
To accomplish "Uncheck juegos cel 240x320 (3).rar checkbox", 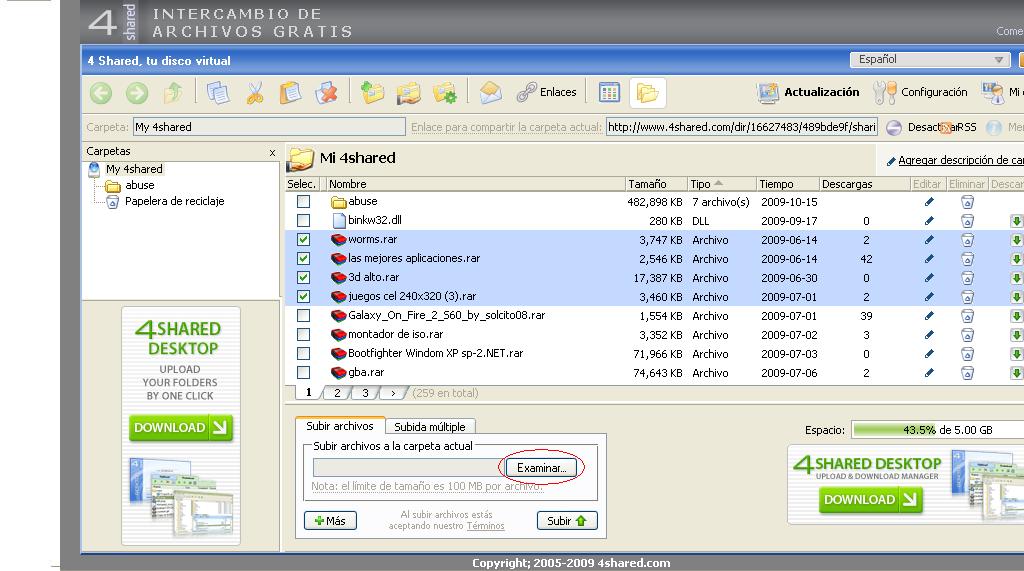I will coord(304,296).
